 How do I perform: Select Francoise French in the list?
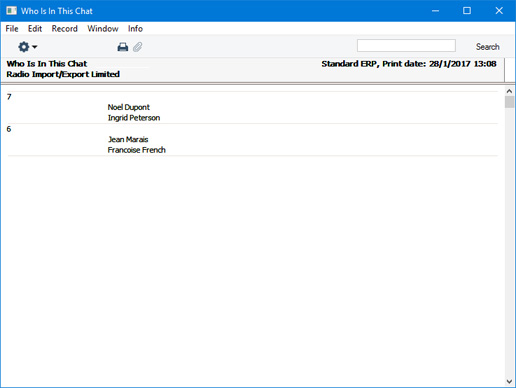[137, 150]
